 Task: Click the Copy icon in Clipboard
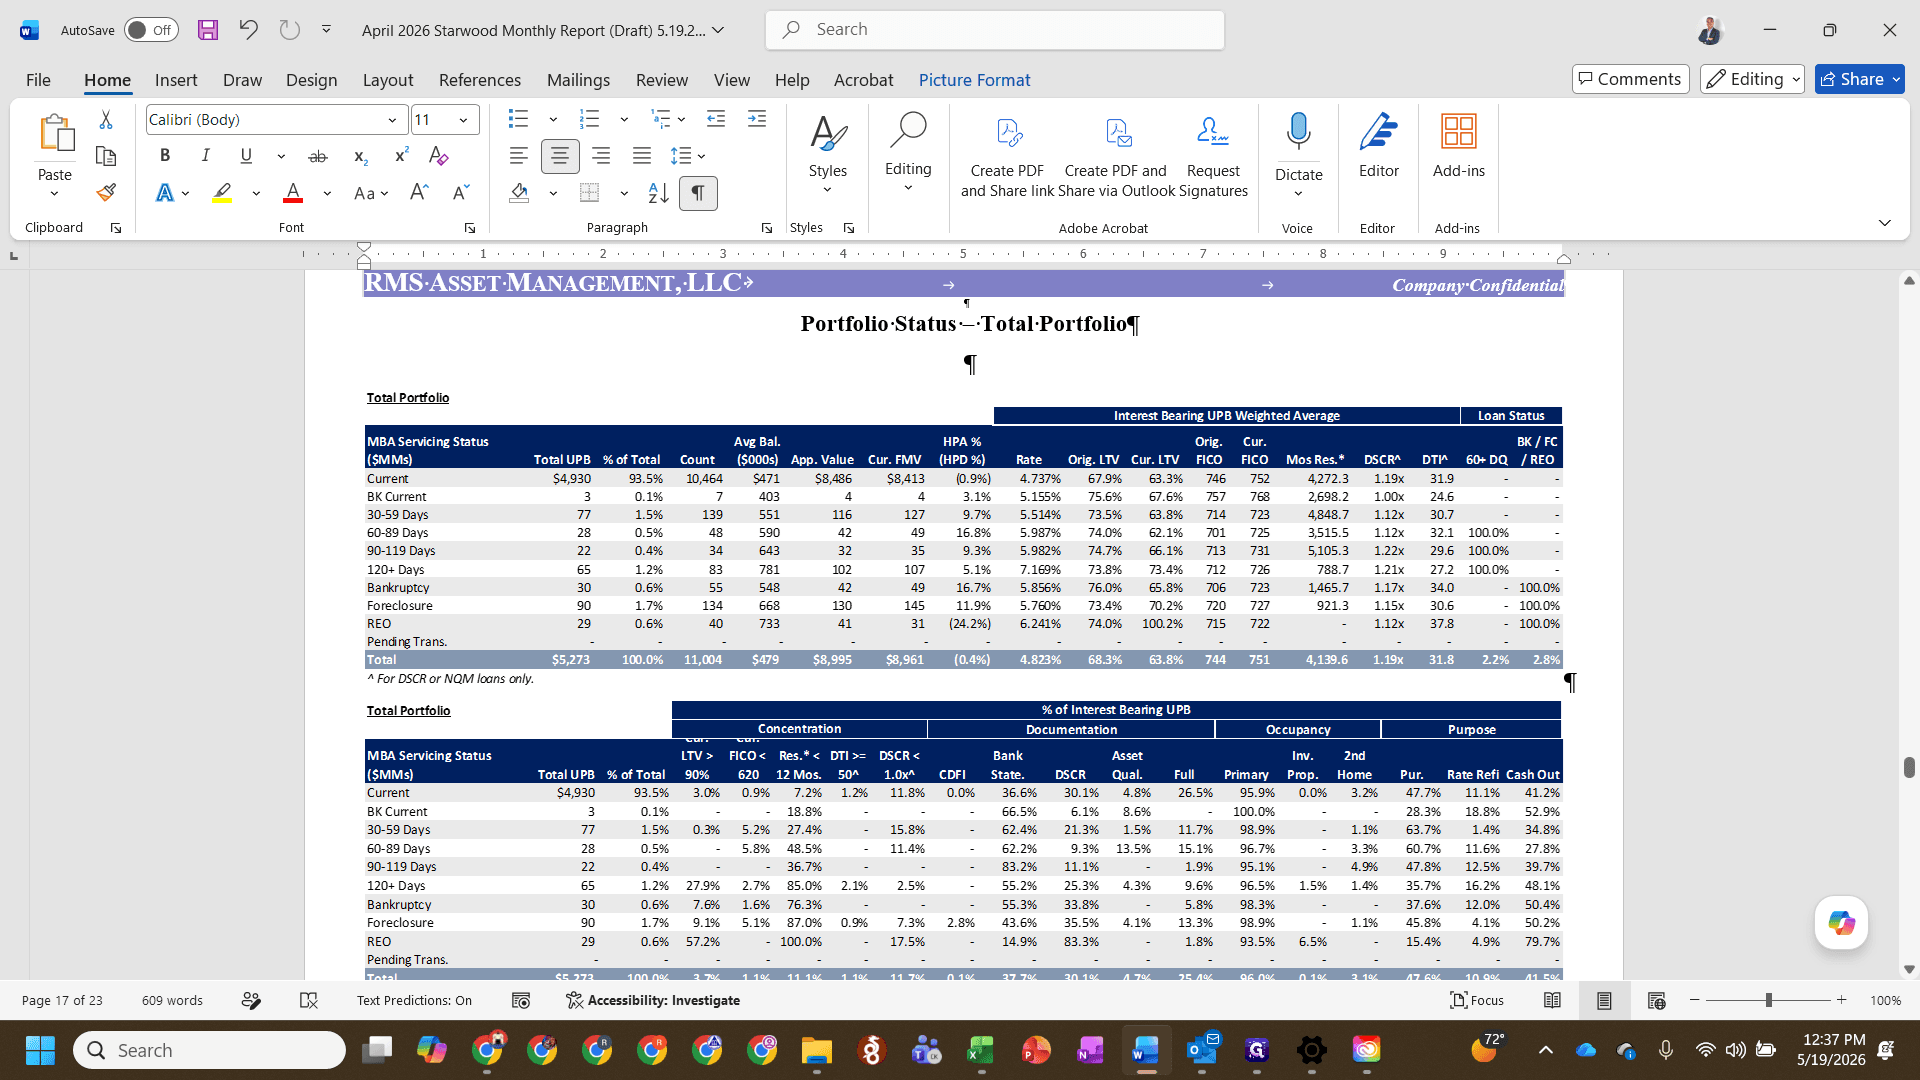[106, 156]
